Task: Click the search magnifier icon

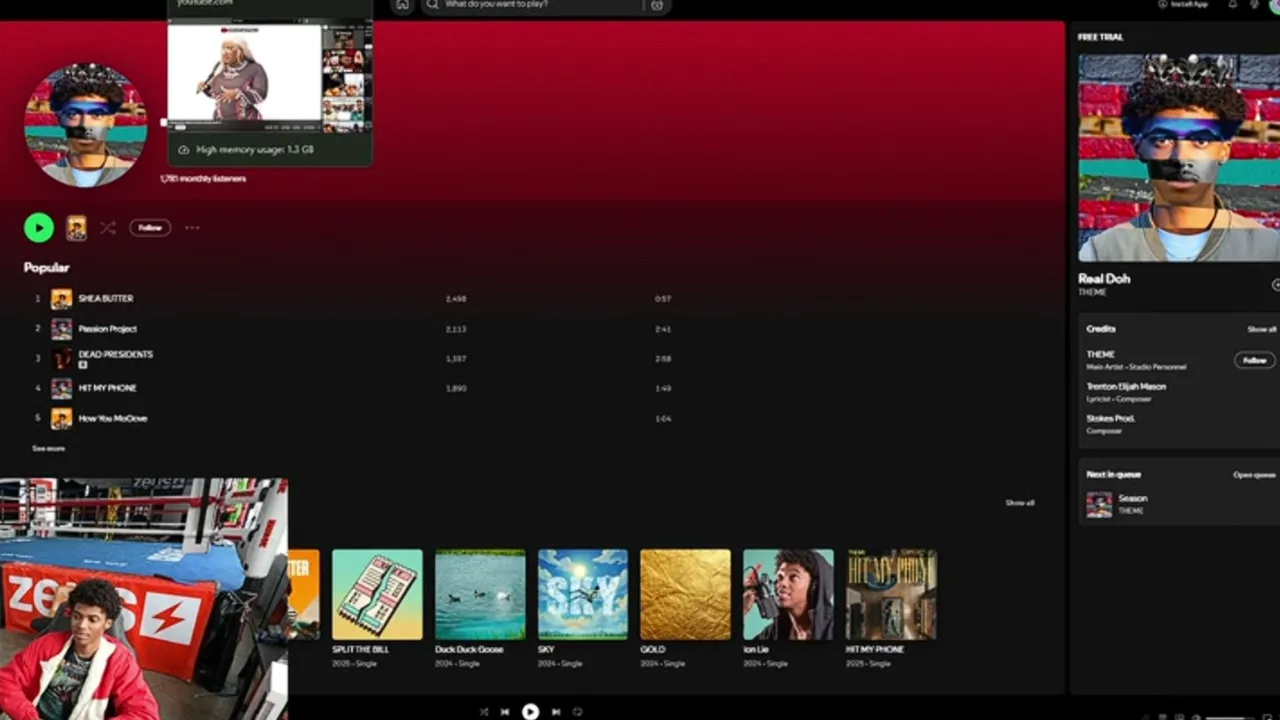Action: [432, 5]
